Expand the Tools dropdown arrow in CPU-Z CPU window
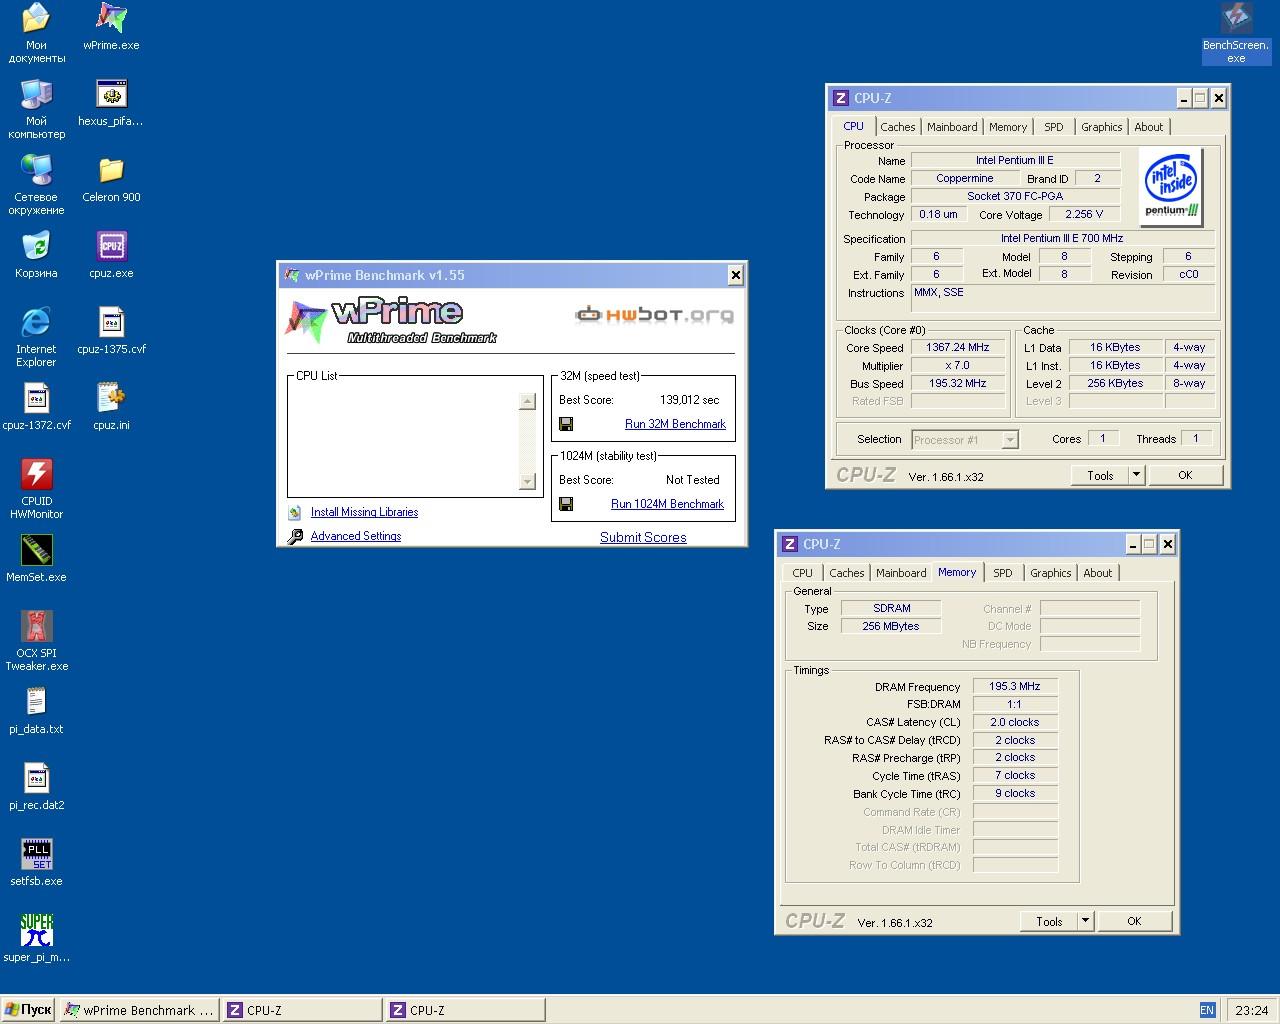This screenshot has width=1280, height=1024. point(1136,475)
